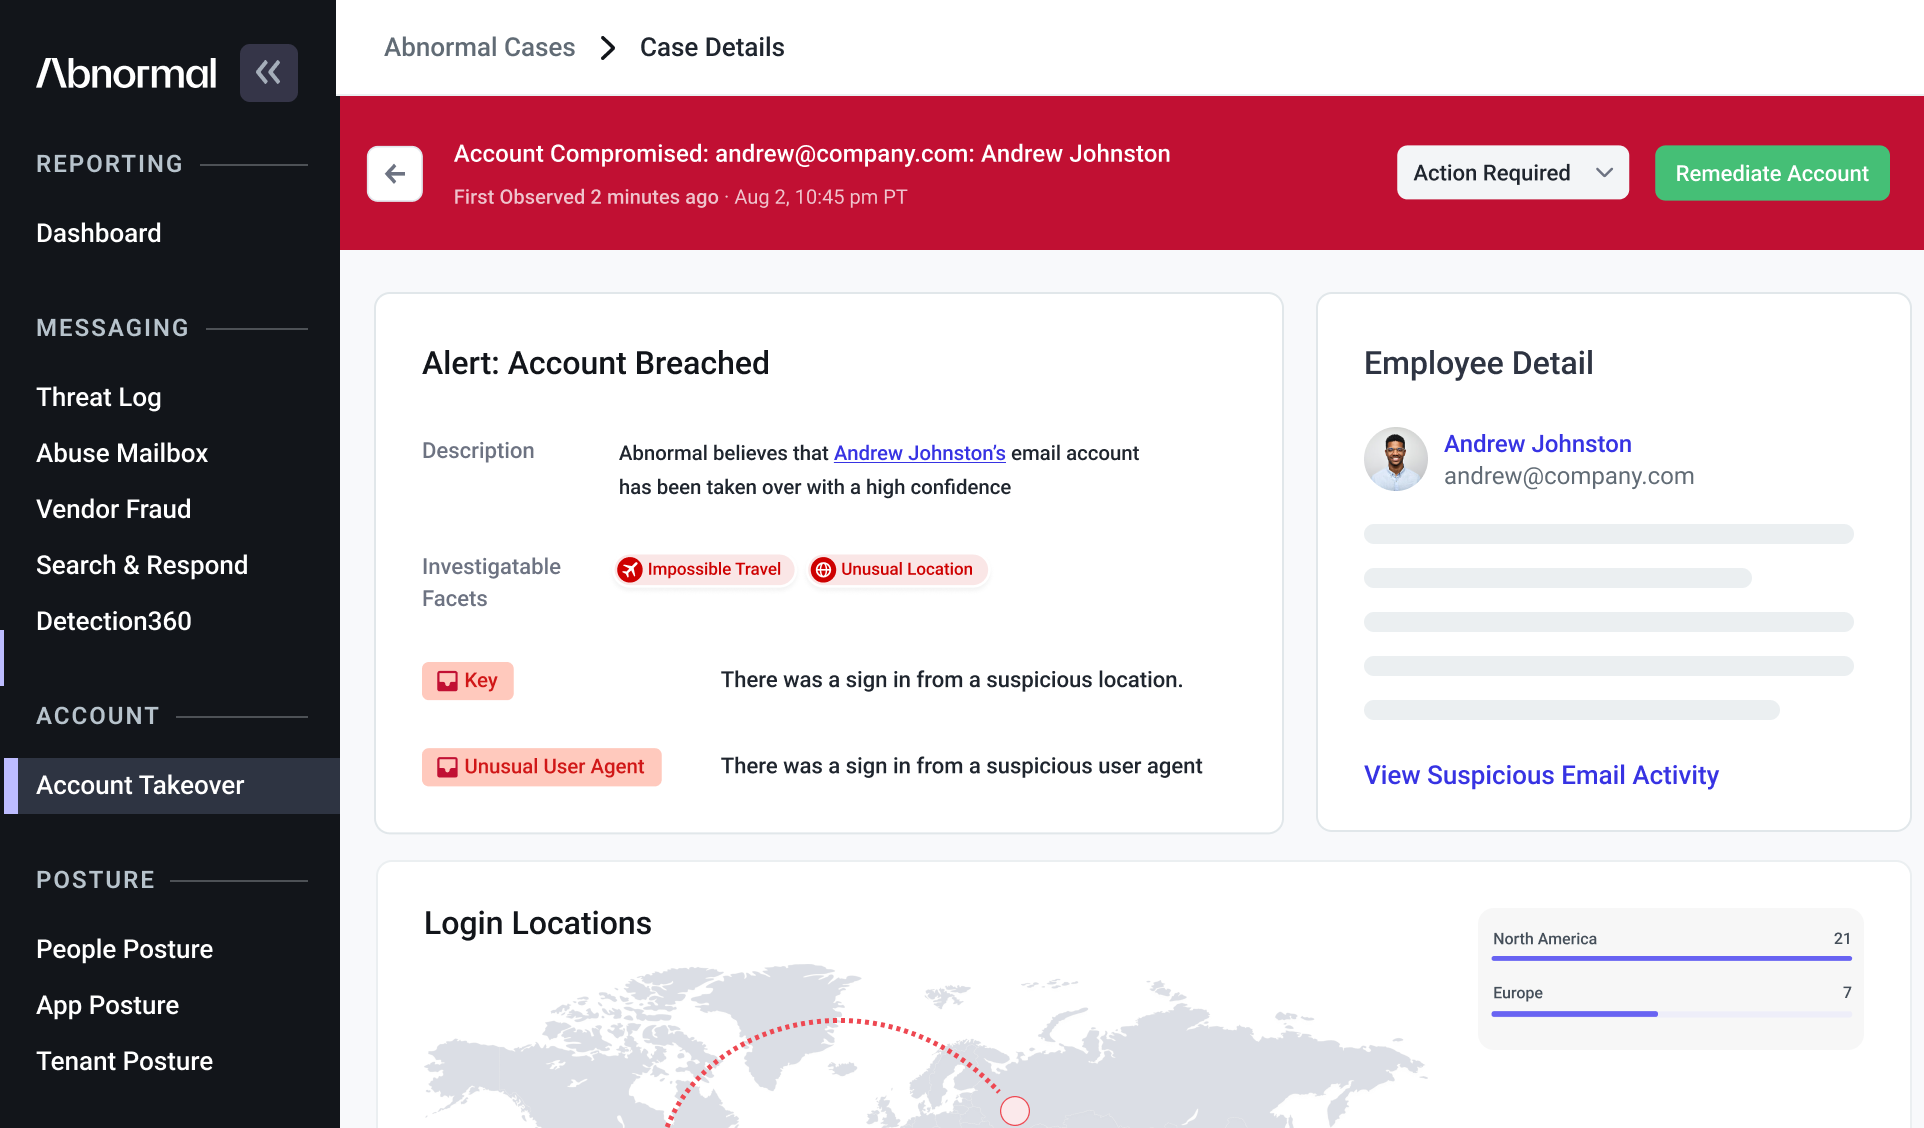Open App Posture in the sidebar
Image resolution: width=1924 pixels, height=1128 pixels.
tap(108, 1005)
